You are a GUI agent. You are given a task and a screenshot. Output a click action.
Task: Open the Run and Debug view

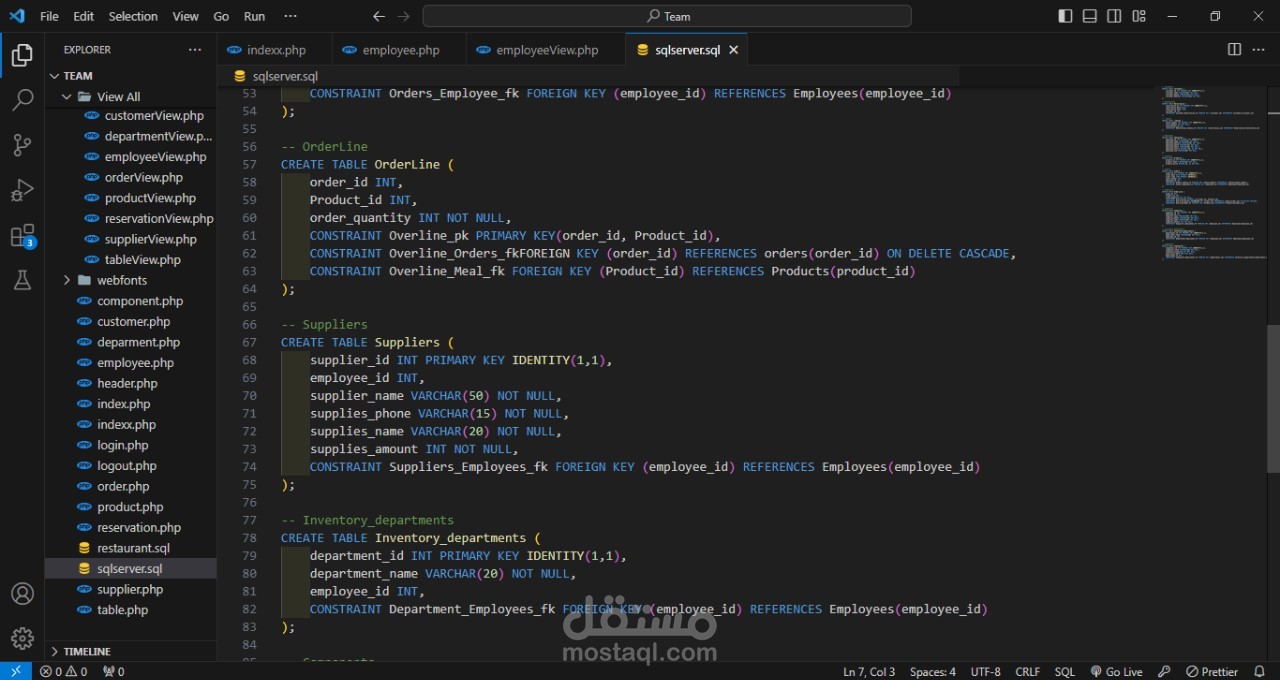(22, 190)
